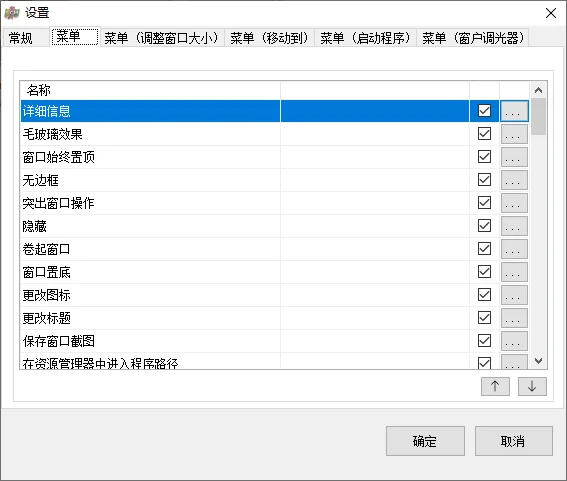The image size is (567, 481).
Task: Click the ellipsis button for 保存窗口截图
Action: pyautogui.click(x=514, y=341)
